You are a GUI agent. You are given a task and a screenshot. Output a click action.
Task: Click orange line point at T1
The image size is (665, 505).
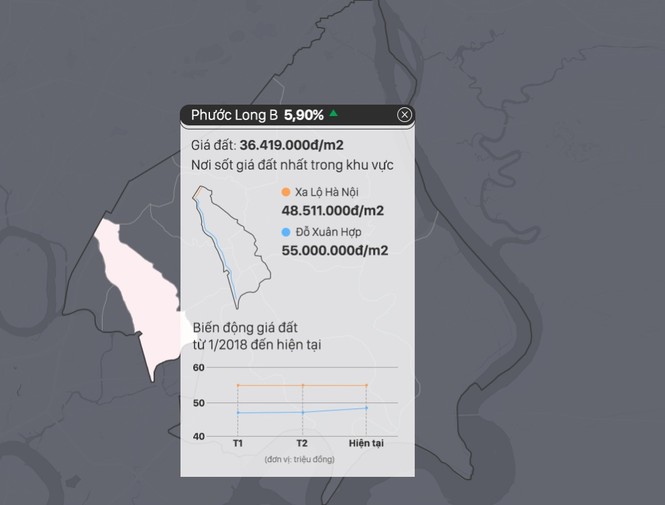pyautogui.click(x=238, y=385)
